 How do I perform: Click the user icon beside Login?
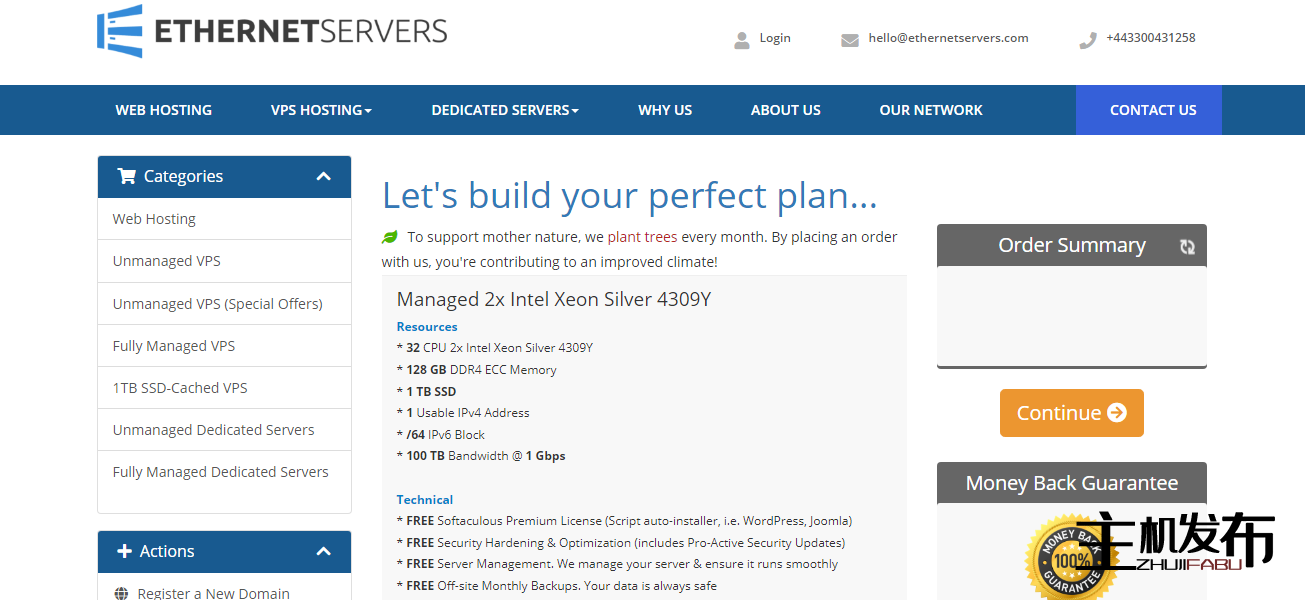(742, 40)
